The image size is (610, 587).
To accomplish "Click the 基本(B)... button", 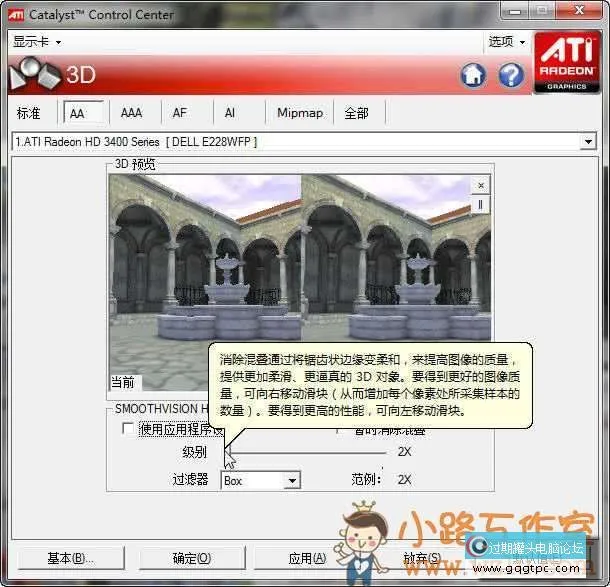I will [71, 558].
